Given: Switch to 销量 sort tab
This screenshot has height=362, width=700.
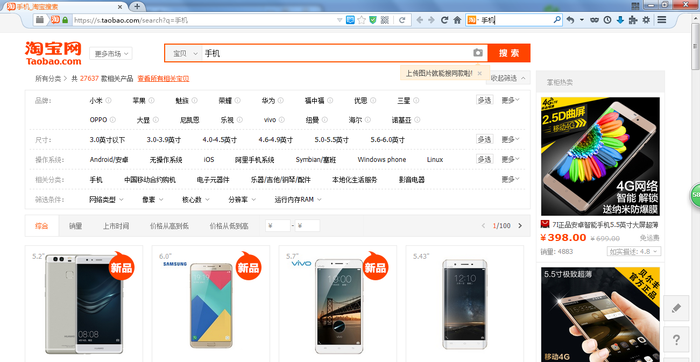Looking at the screenshot, I should 75,226.
